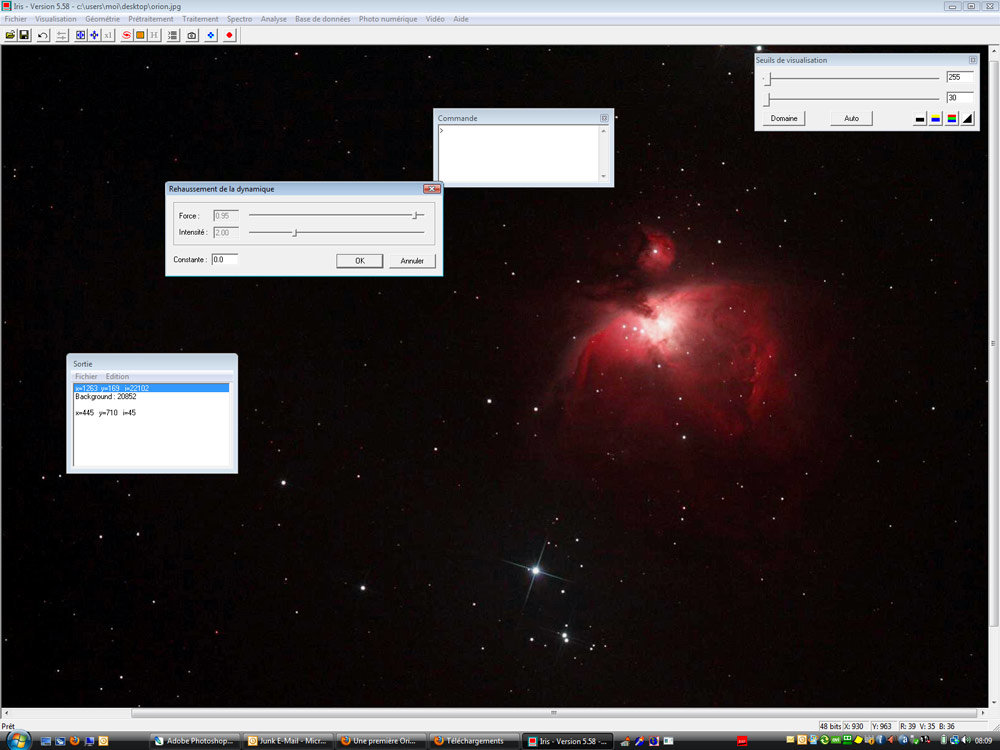Click the taskbar clock showing 08:09
The height and width of the screenshot is (750, 1000).
(x=983, y=741)
